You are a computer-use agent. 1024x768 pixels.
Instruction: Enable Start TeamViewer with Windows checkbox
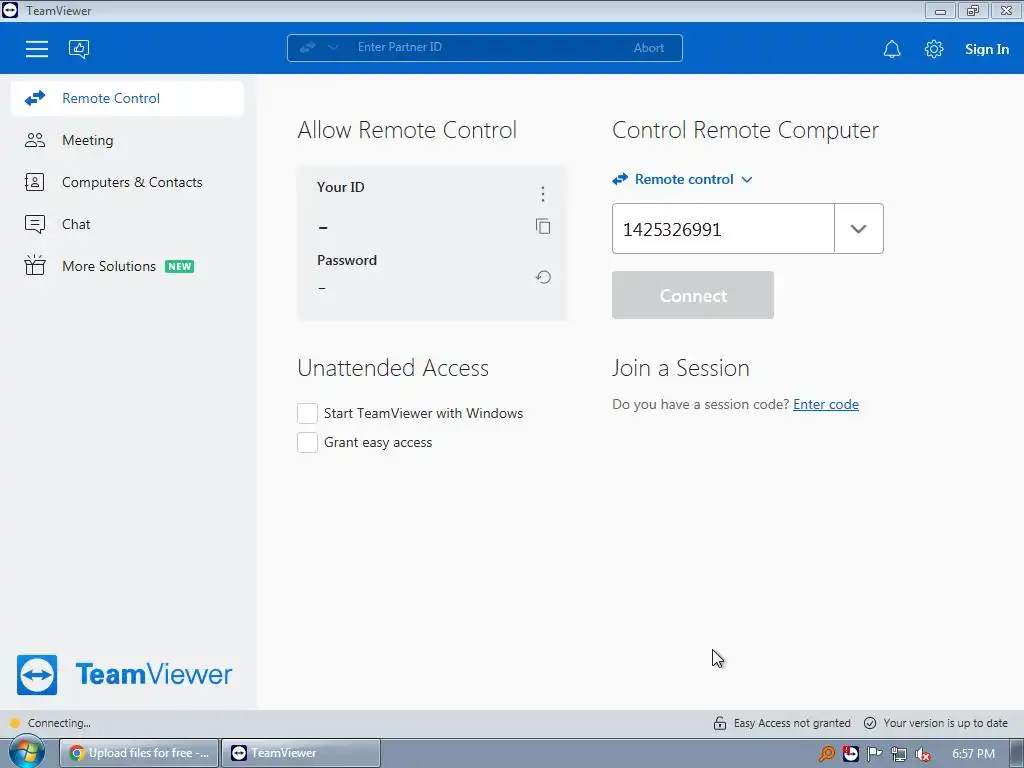point(308,413)
